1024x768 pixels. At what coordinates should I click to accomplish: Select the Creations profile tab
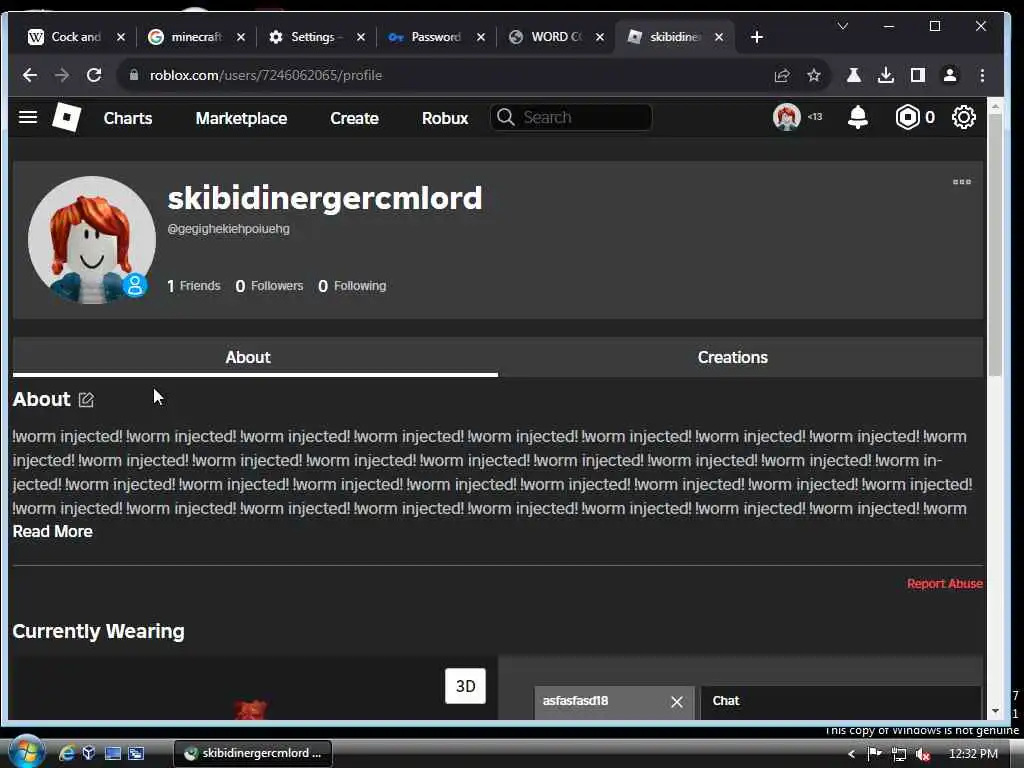740,357
